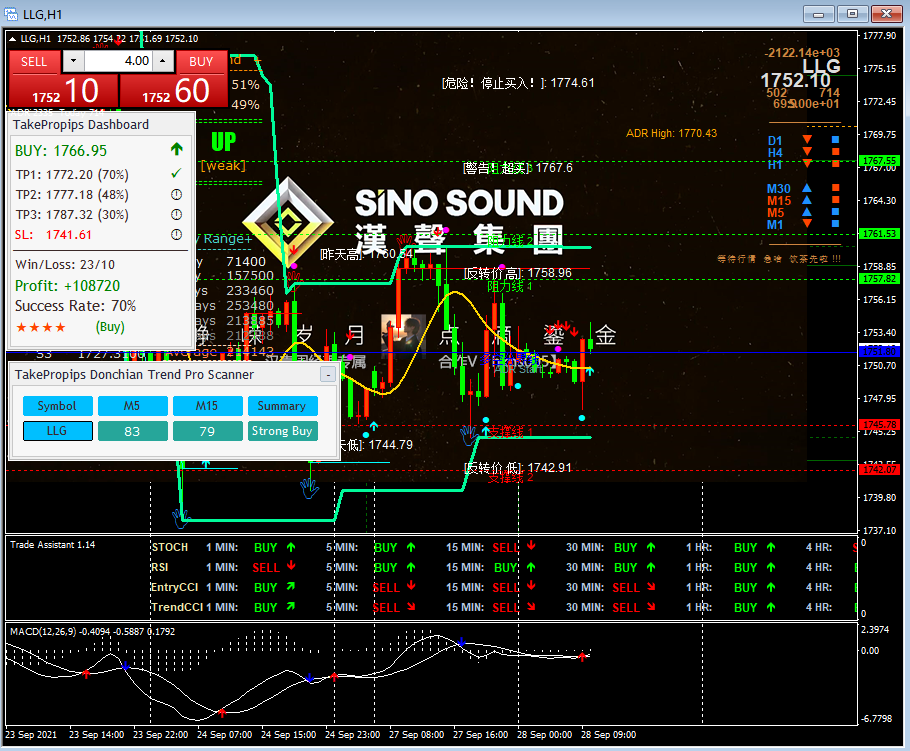
Task: Click the M30 timeframe label
Action: pyautogui.click(x=778, y=189)
